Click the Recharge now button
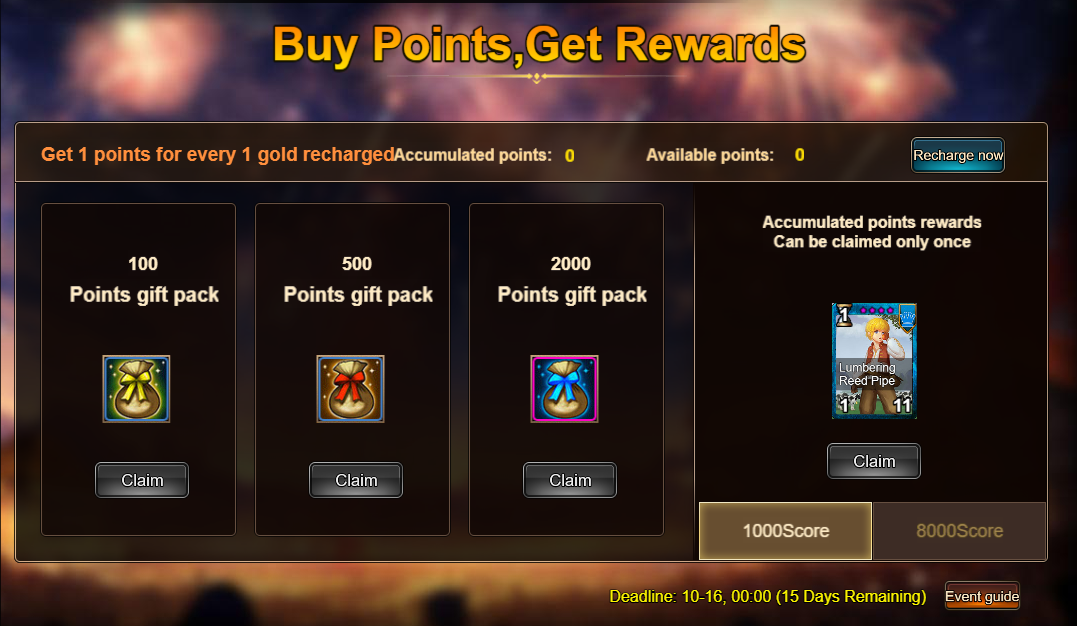1077x626 pixels. click(x=958, y=155)
